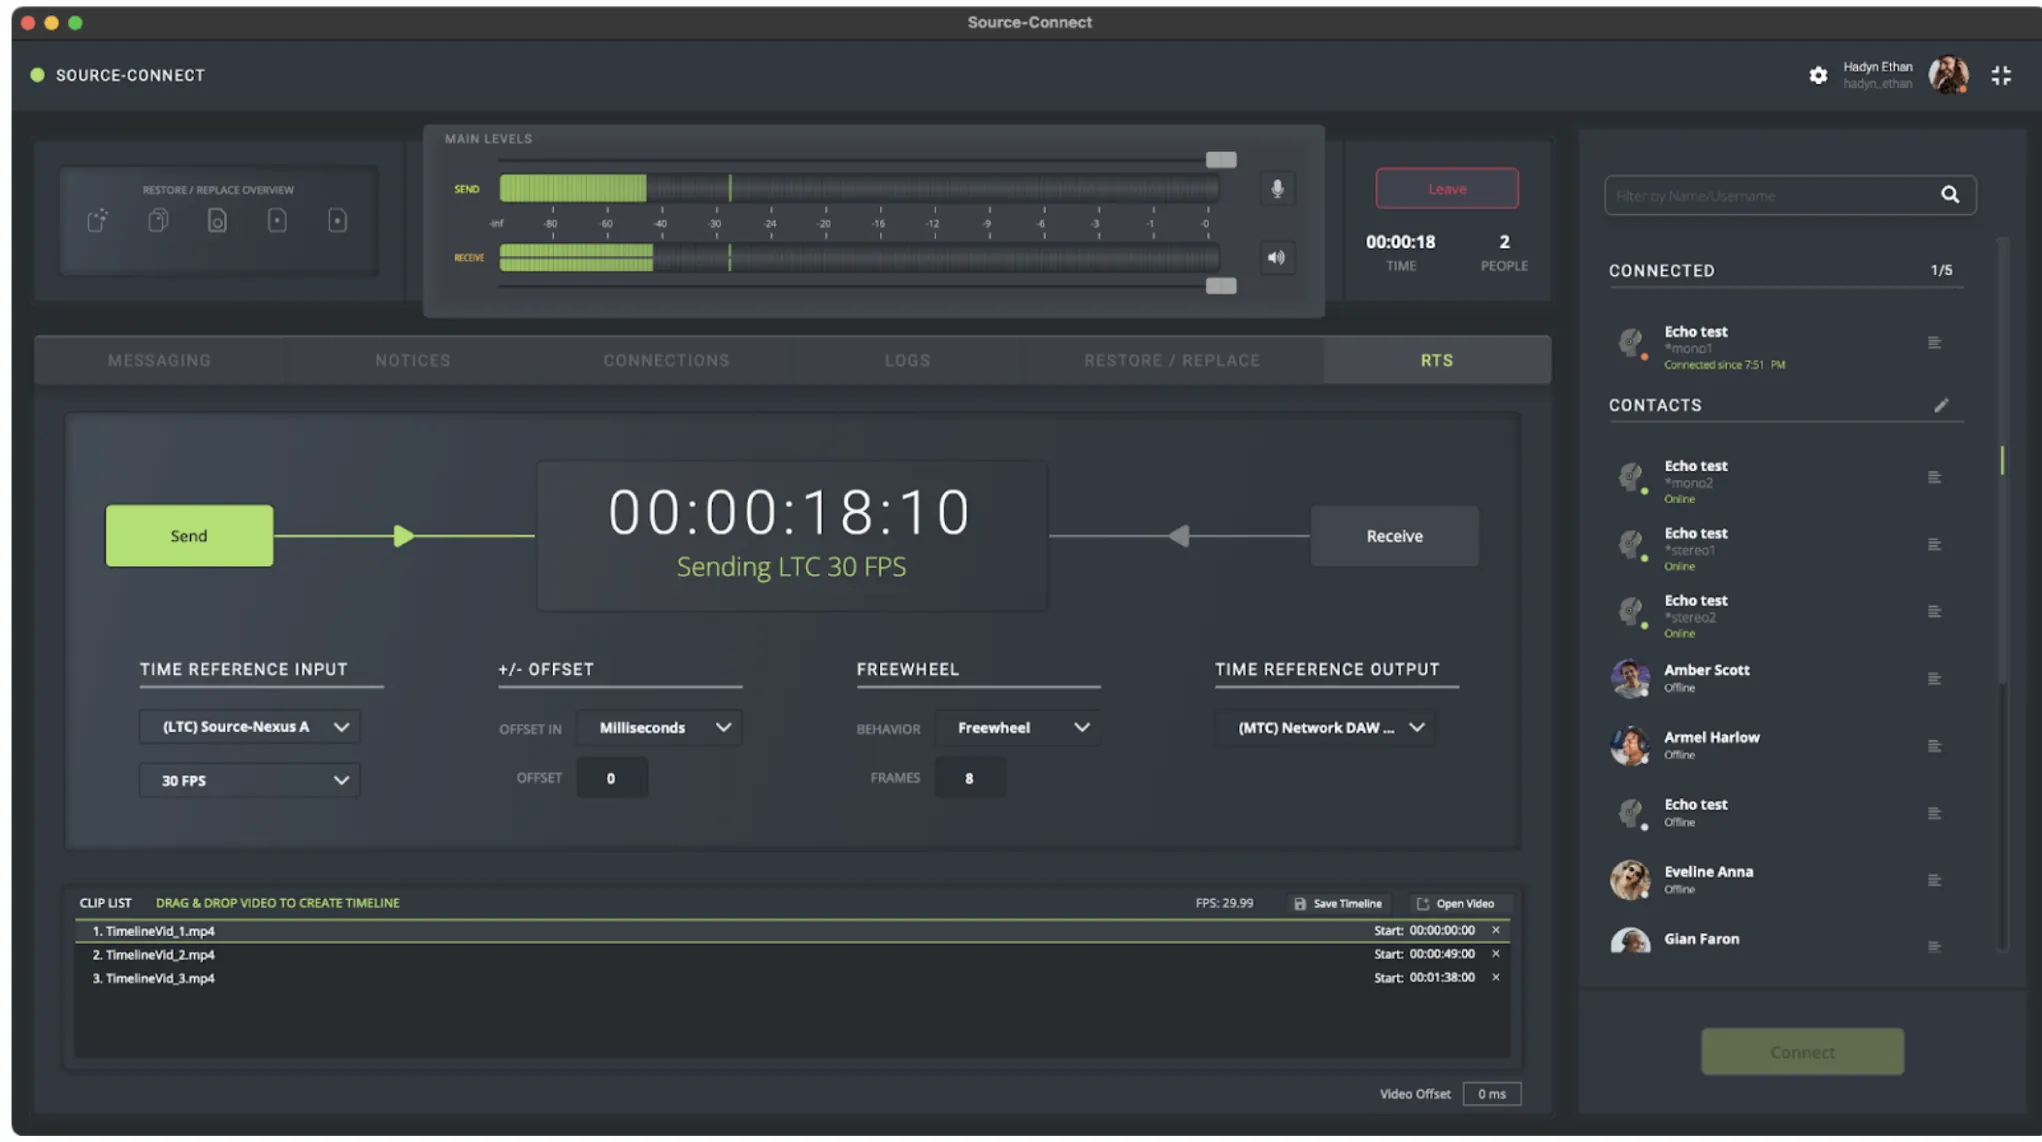
Task: Remove TimelineVid_3.mp4 with its X icon
Action: point(1496,978)
